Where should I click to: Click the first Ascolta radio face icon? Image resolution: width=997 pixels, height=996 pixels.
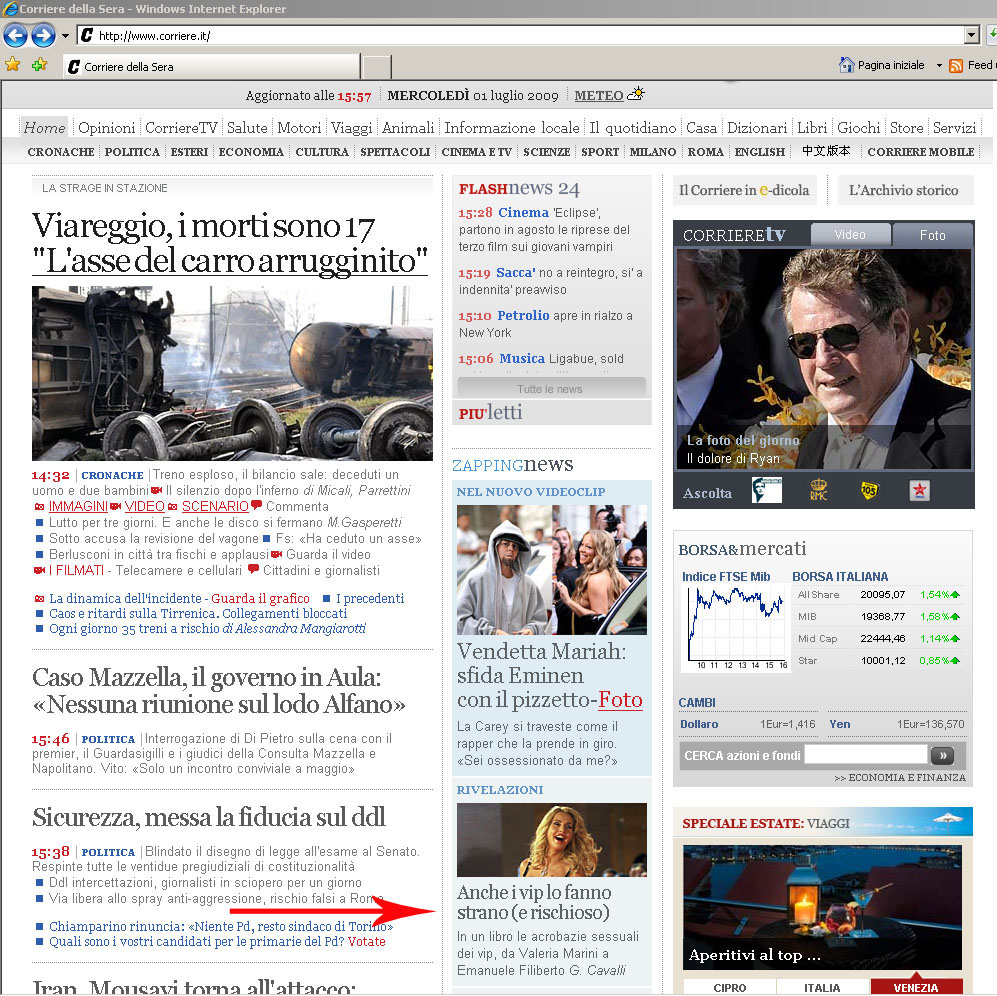pos(766,490)
